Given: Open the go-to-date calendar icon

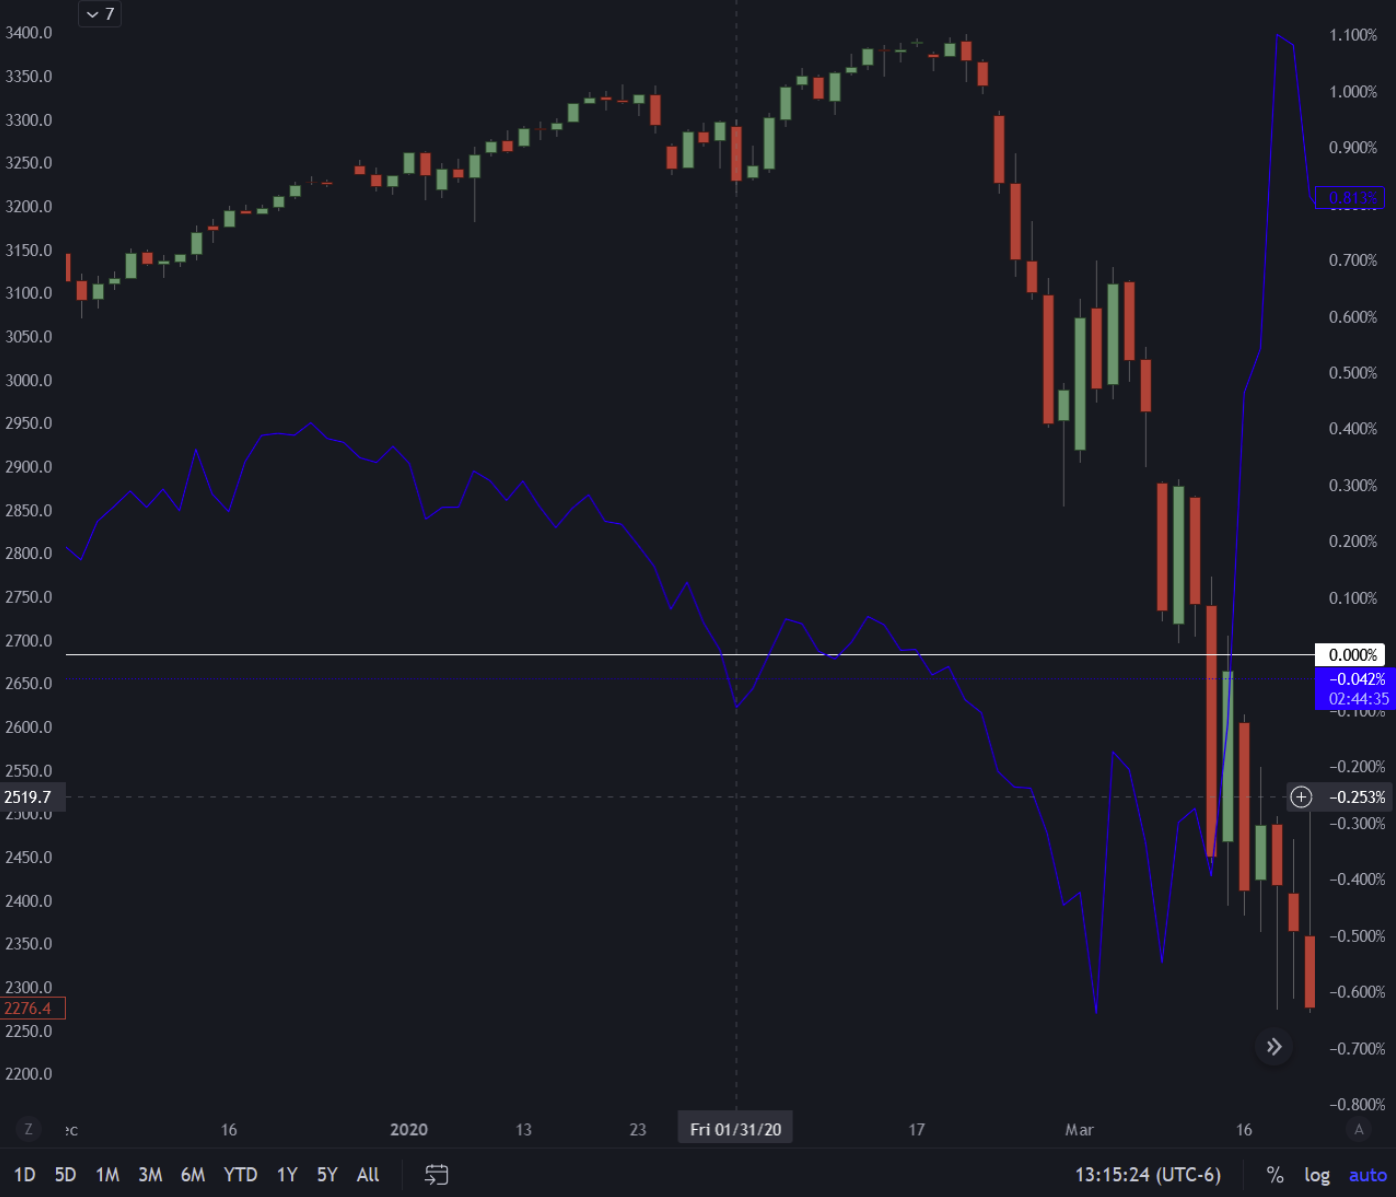Looking at the screenshot, I should [436, 1174].
